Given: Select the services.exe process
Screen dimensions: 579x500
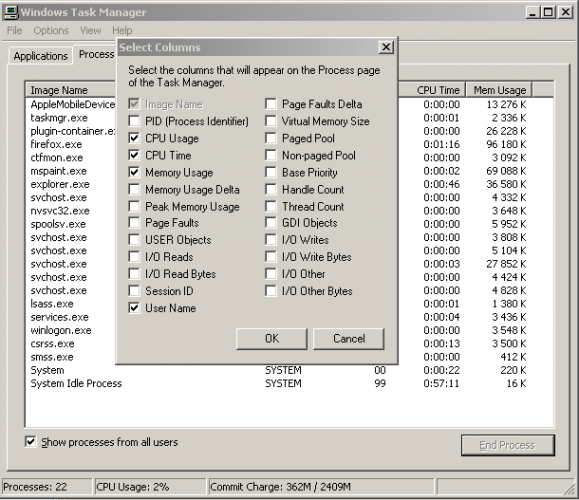Looking at the screenshot, I should point(60,317).
